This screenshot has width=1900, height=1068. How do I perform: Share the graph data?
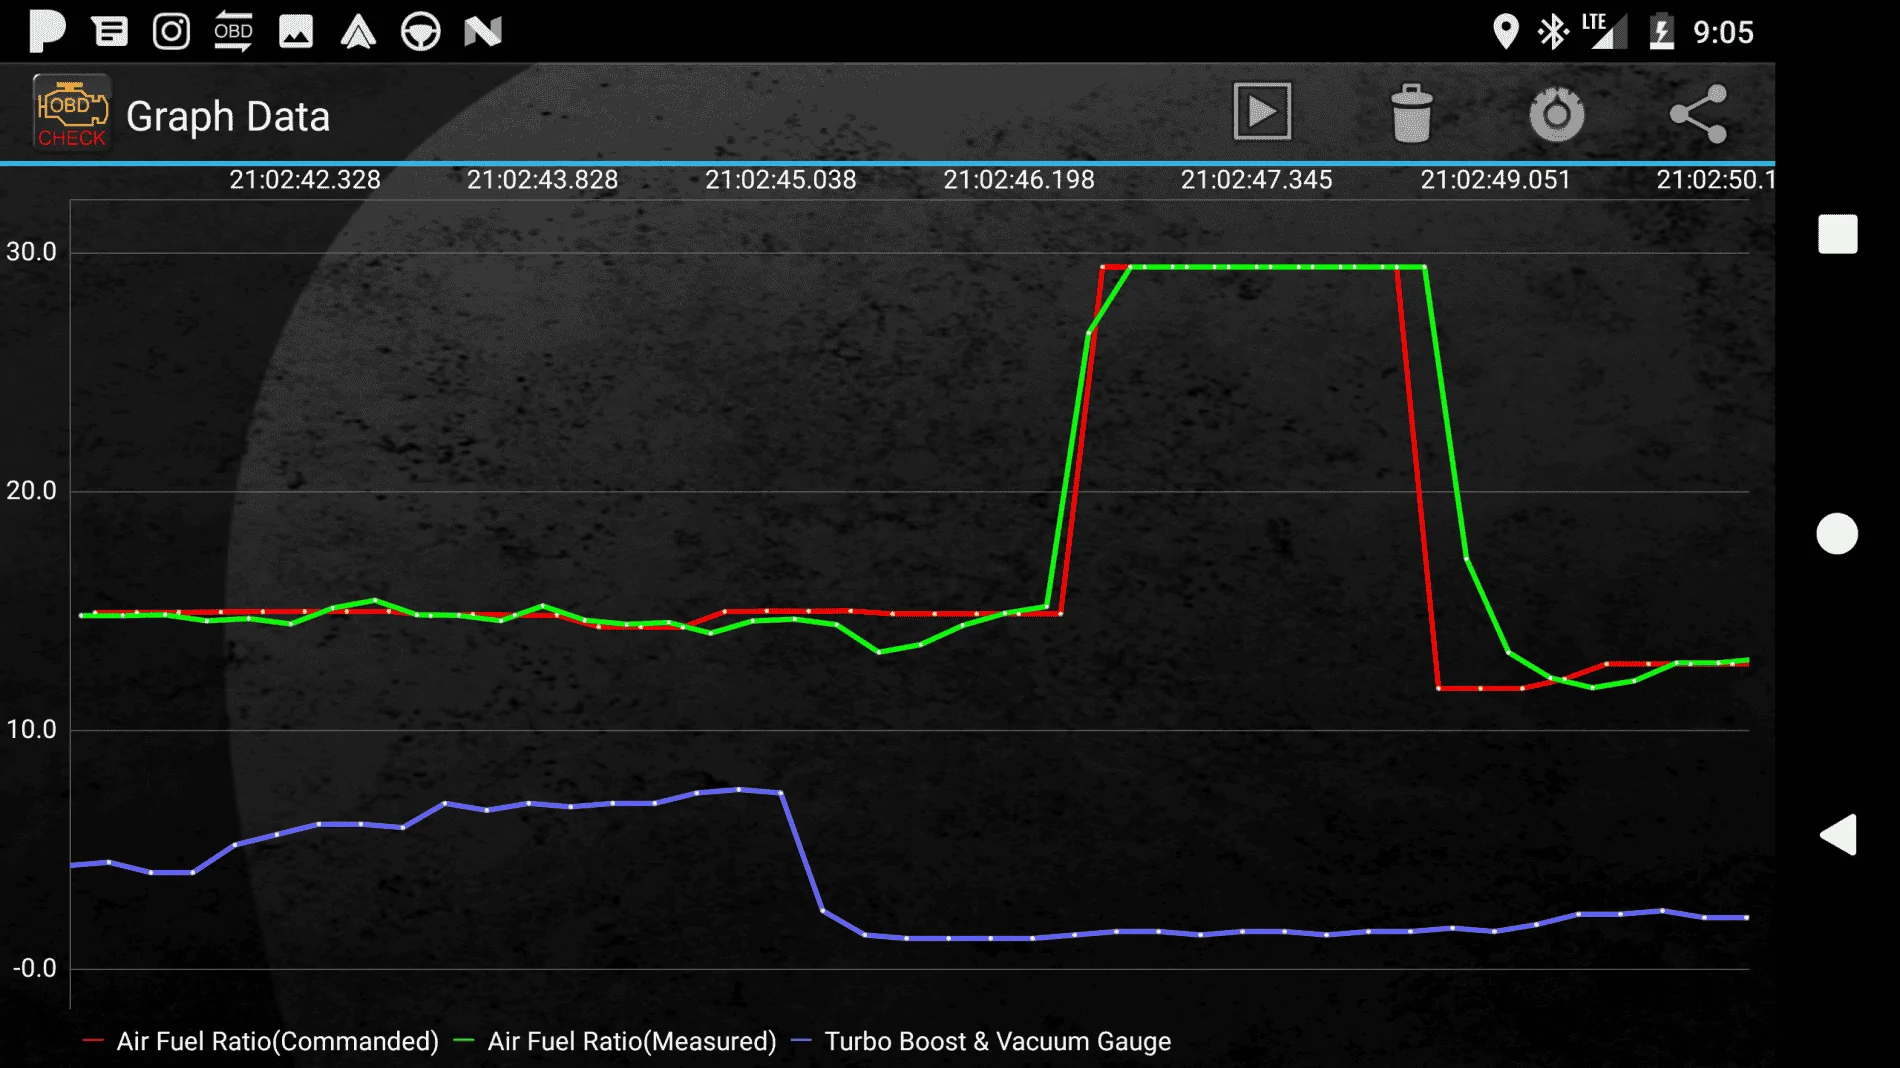click(1698, 114)
